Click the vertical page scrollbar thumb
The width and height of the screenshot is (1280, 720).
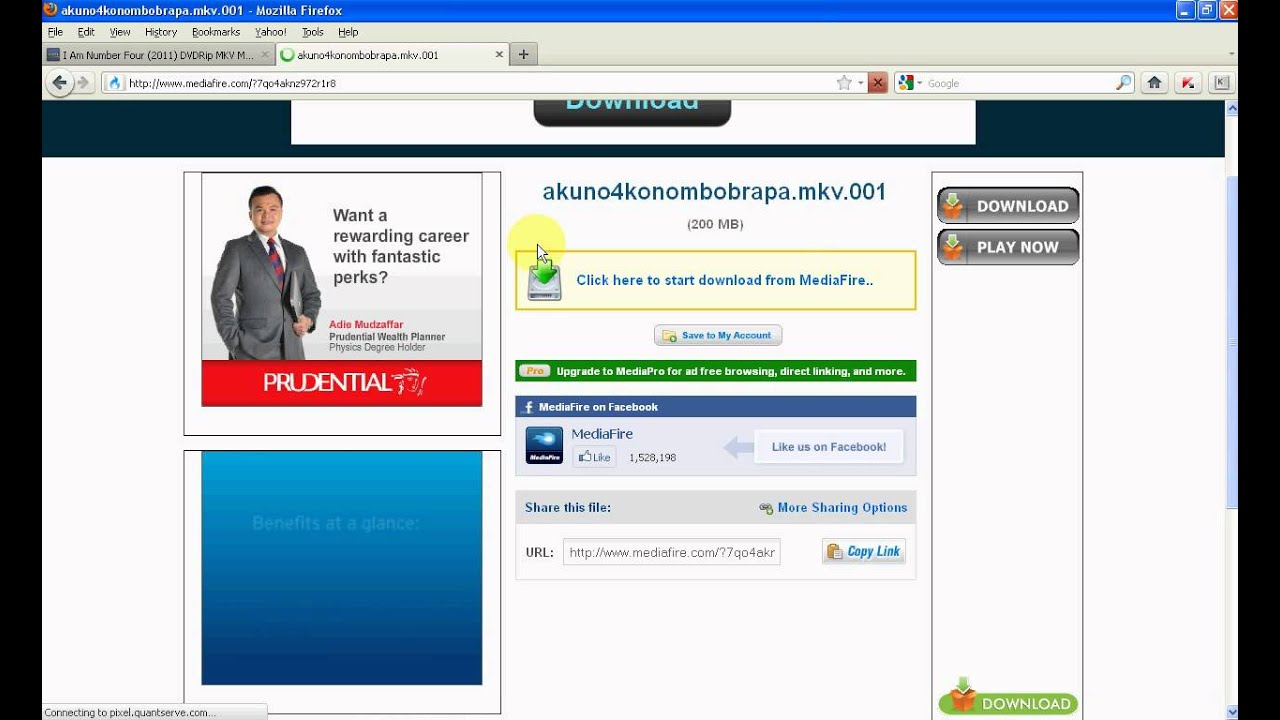[x=1231, y=345]
